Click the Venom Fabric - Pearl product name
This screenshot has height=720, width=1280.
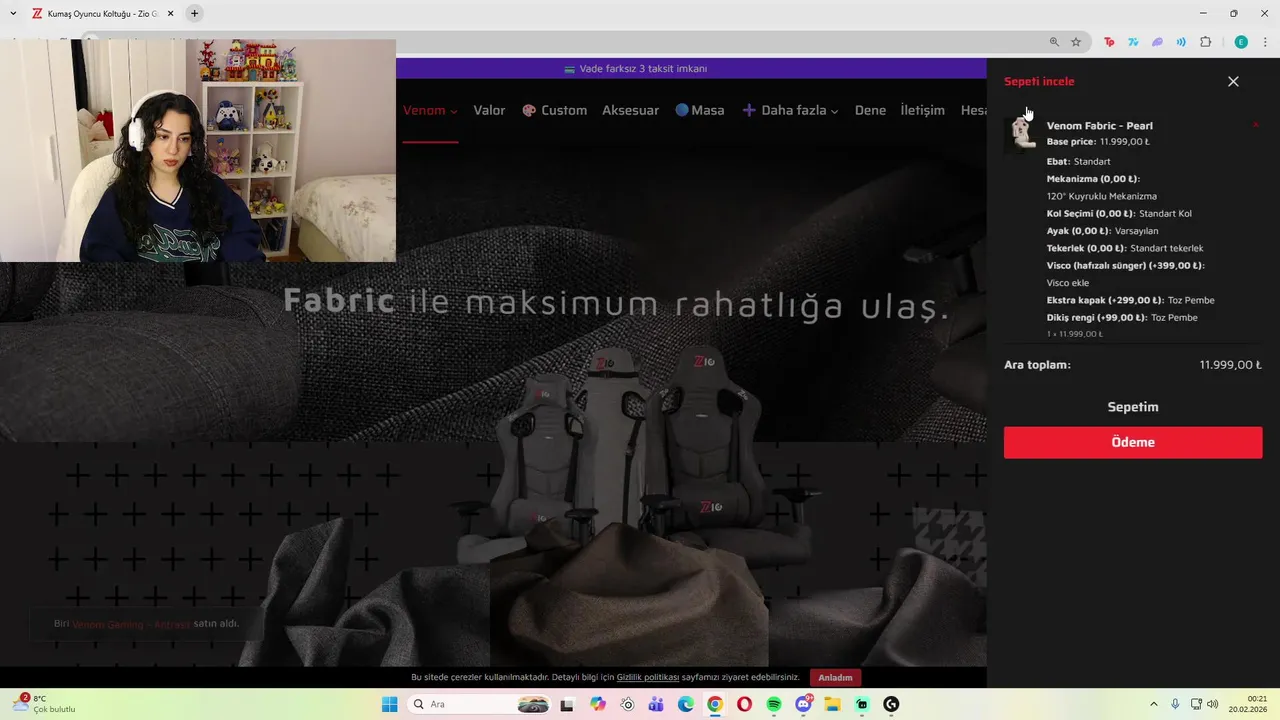1099,125
